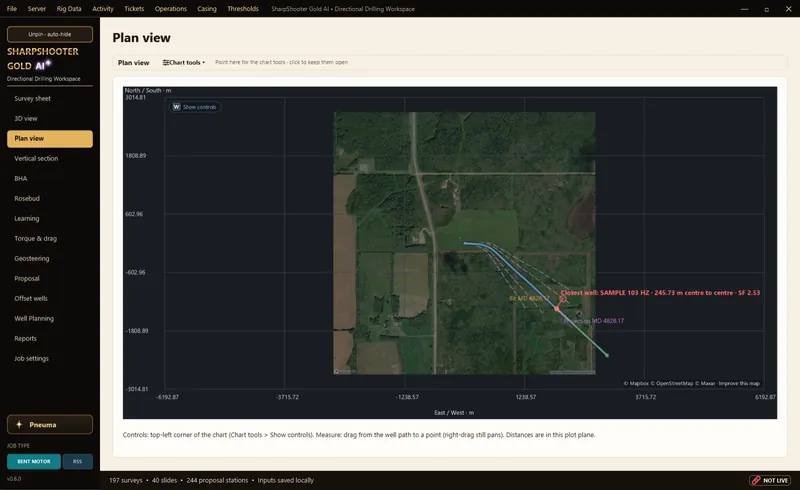Click the Unpin auto-hide button
Viewport: 800px width, 490px height.
[50, 34]
